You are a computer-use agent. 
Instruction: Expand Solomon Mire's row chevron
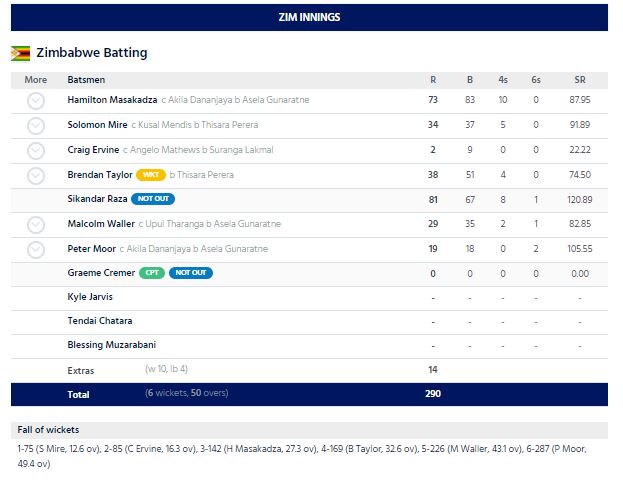tap(36, 126)
